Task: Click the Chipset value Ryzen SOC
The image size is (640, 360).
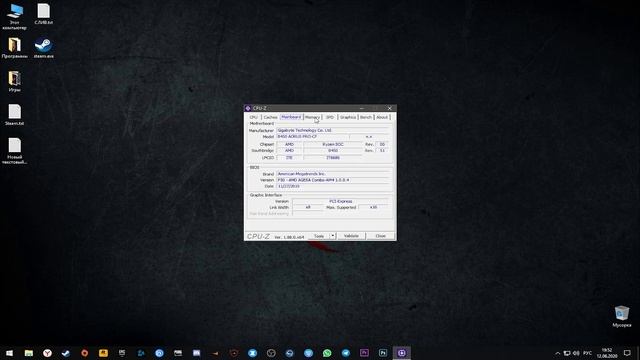Action: point(333,144)
